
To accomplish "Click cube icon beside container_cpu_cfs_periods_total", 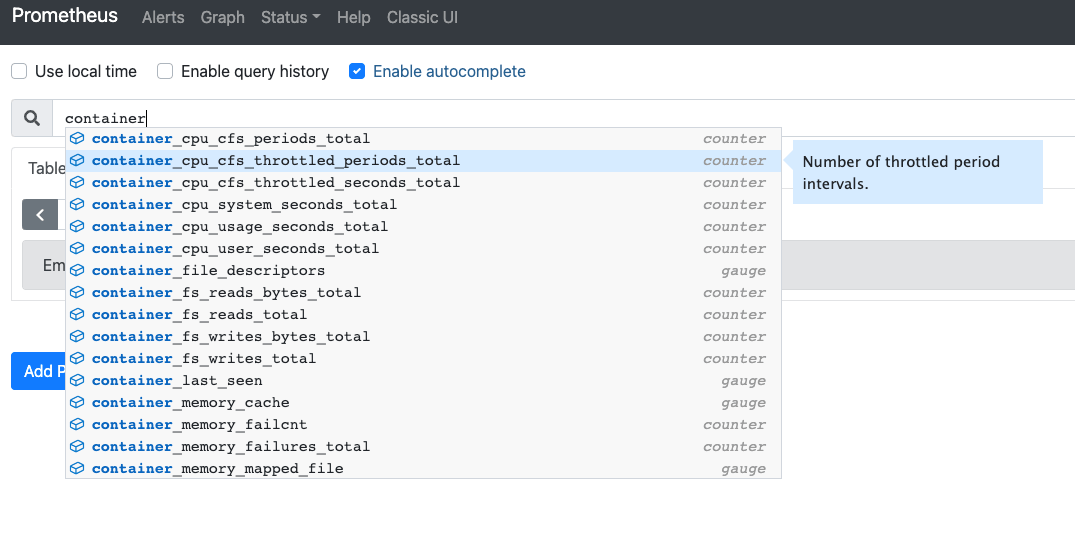I will point(77,139).
